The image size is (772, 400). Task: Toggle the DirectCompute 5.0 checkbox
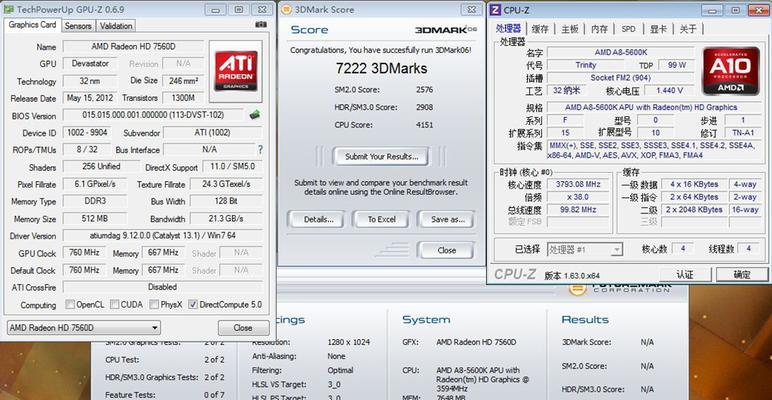click(193, 304)
